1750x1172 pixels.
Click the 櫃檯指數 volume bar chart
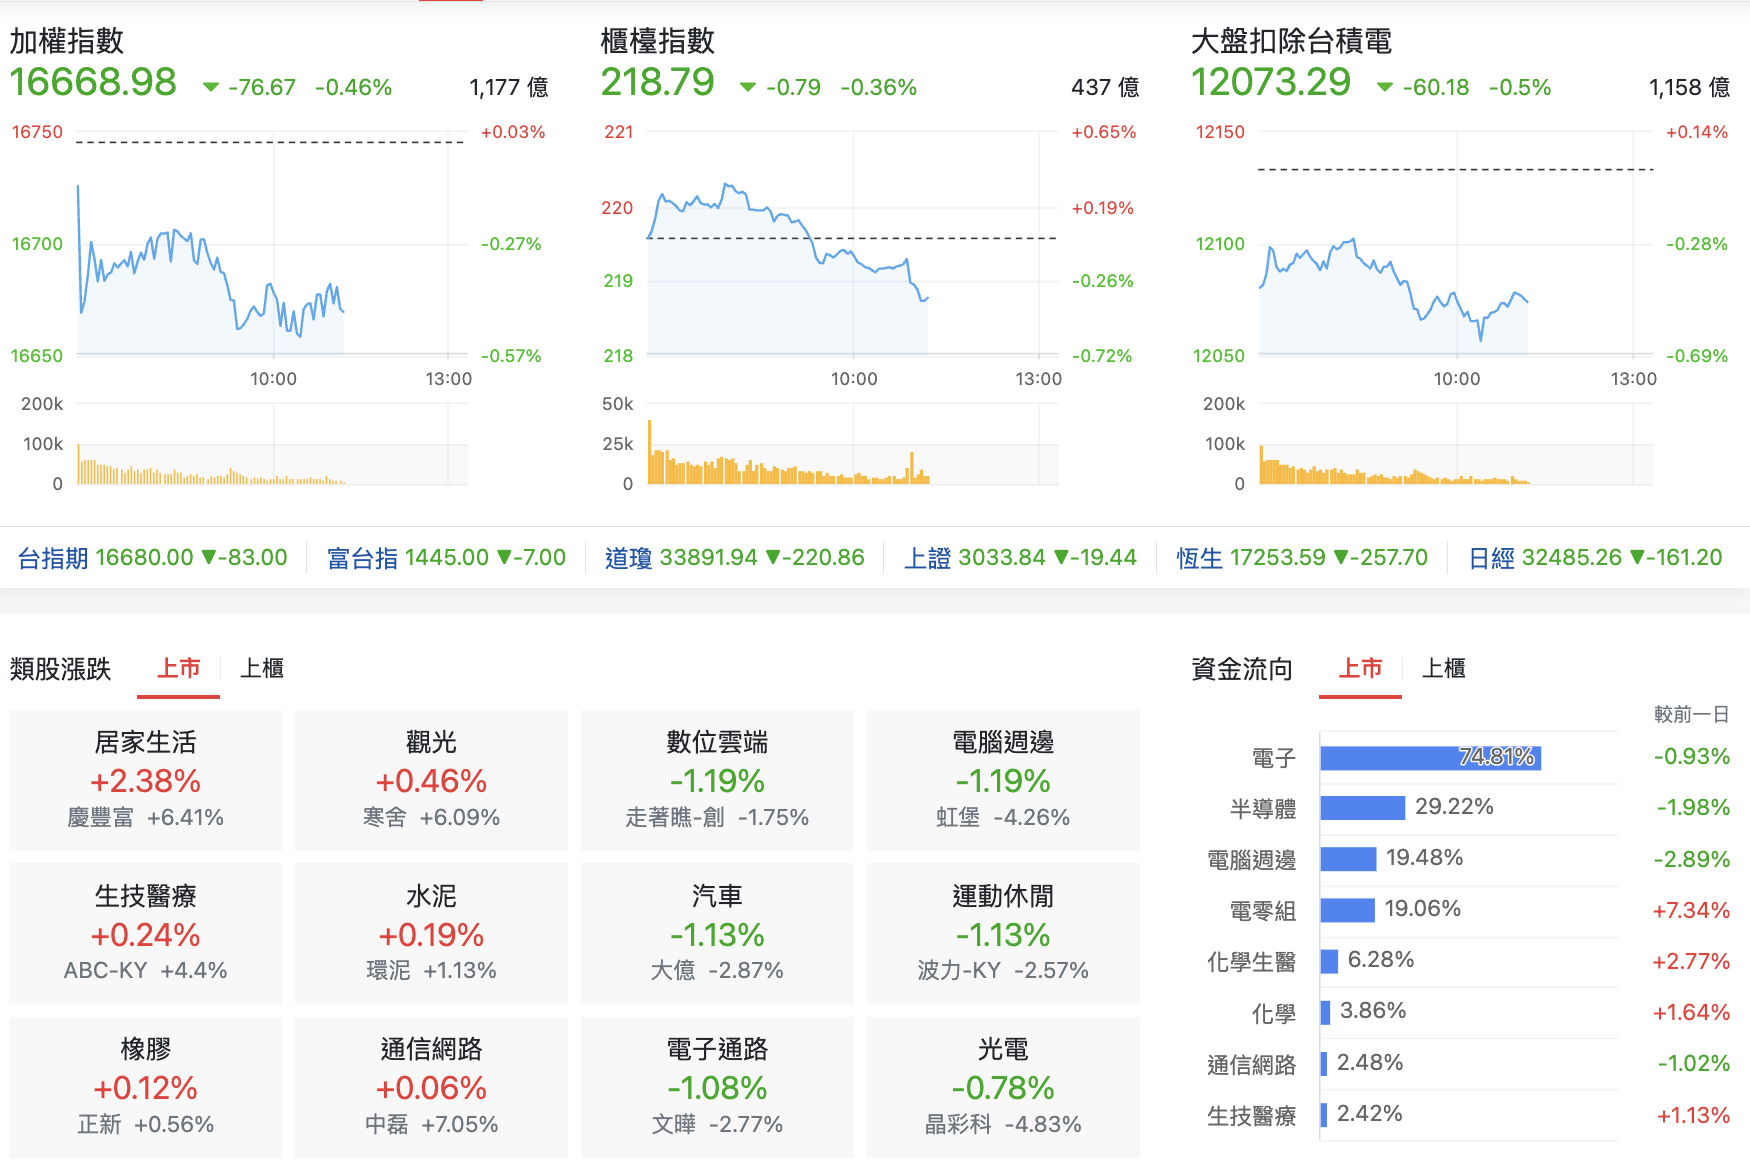(853, 445)
